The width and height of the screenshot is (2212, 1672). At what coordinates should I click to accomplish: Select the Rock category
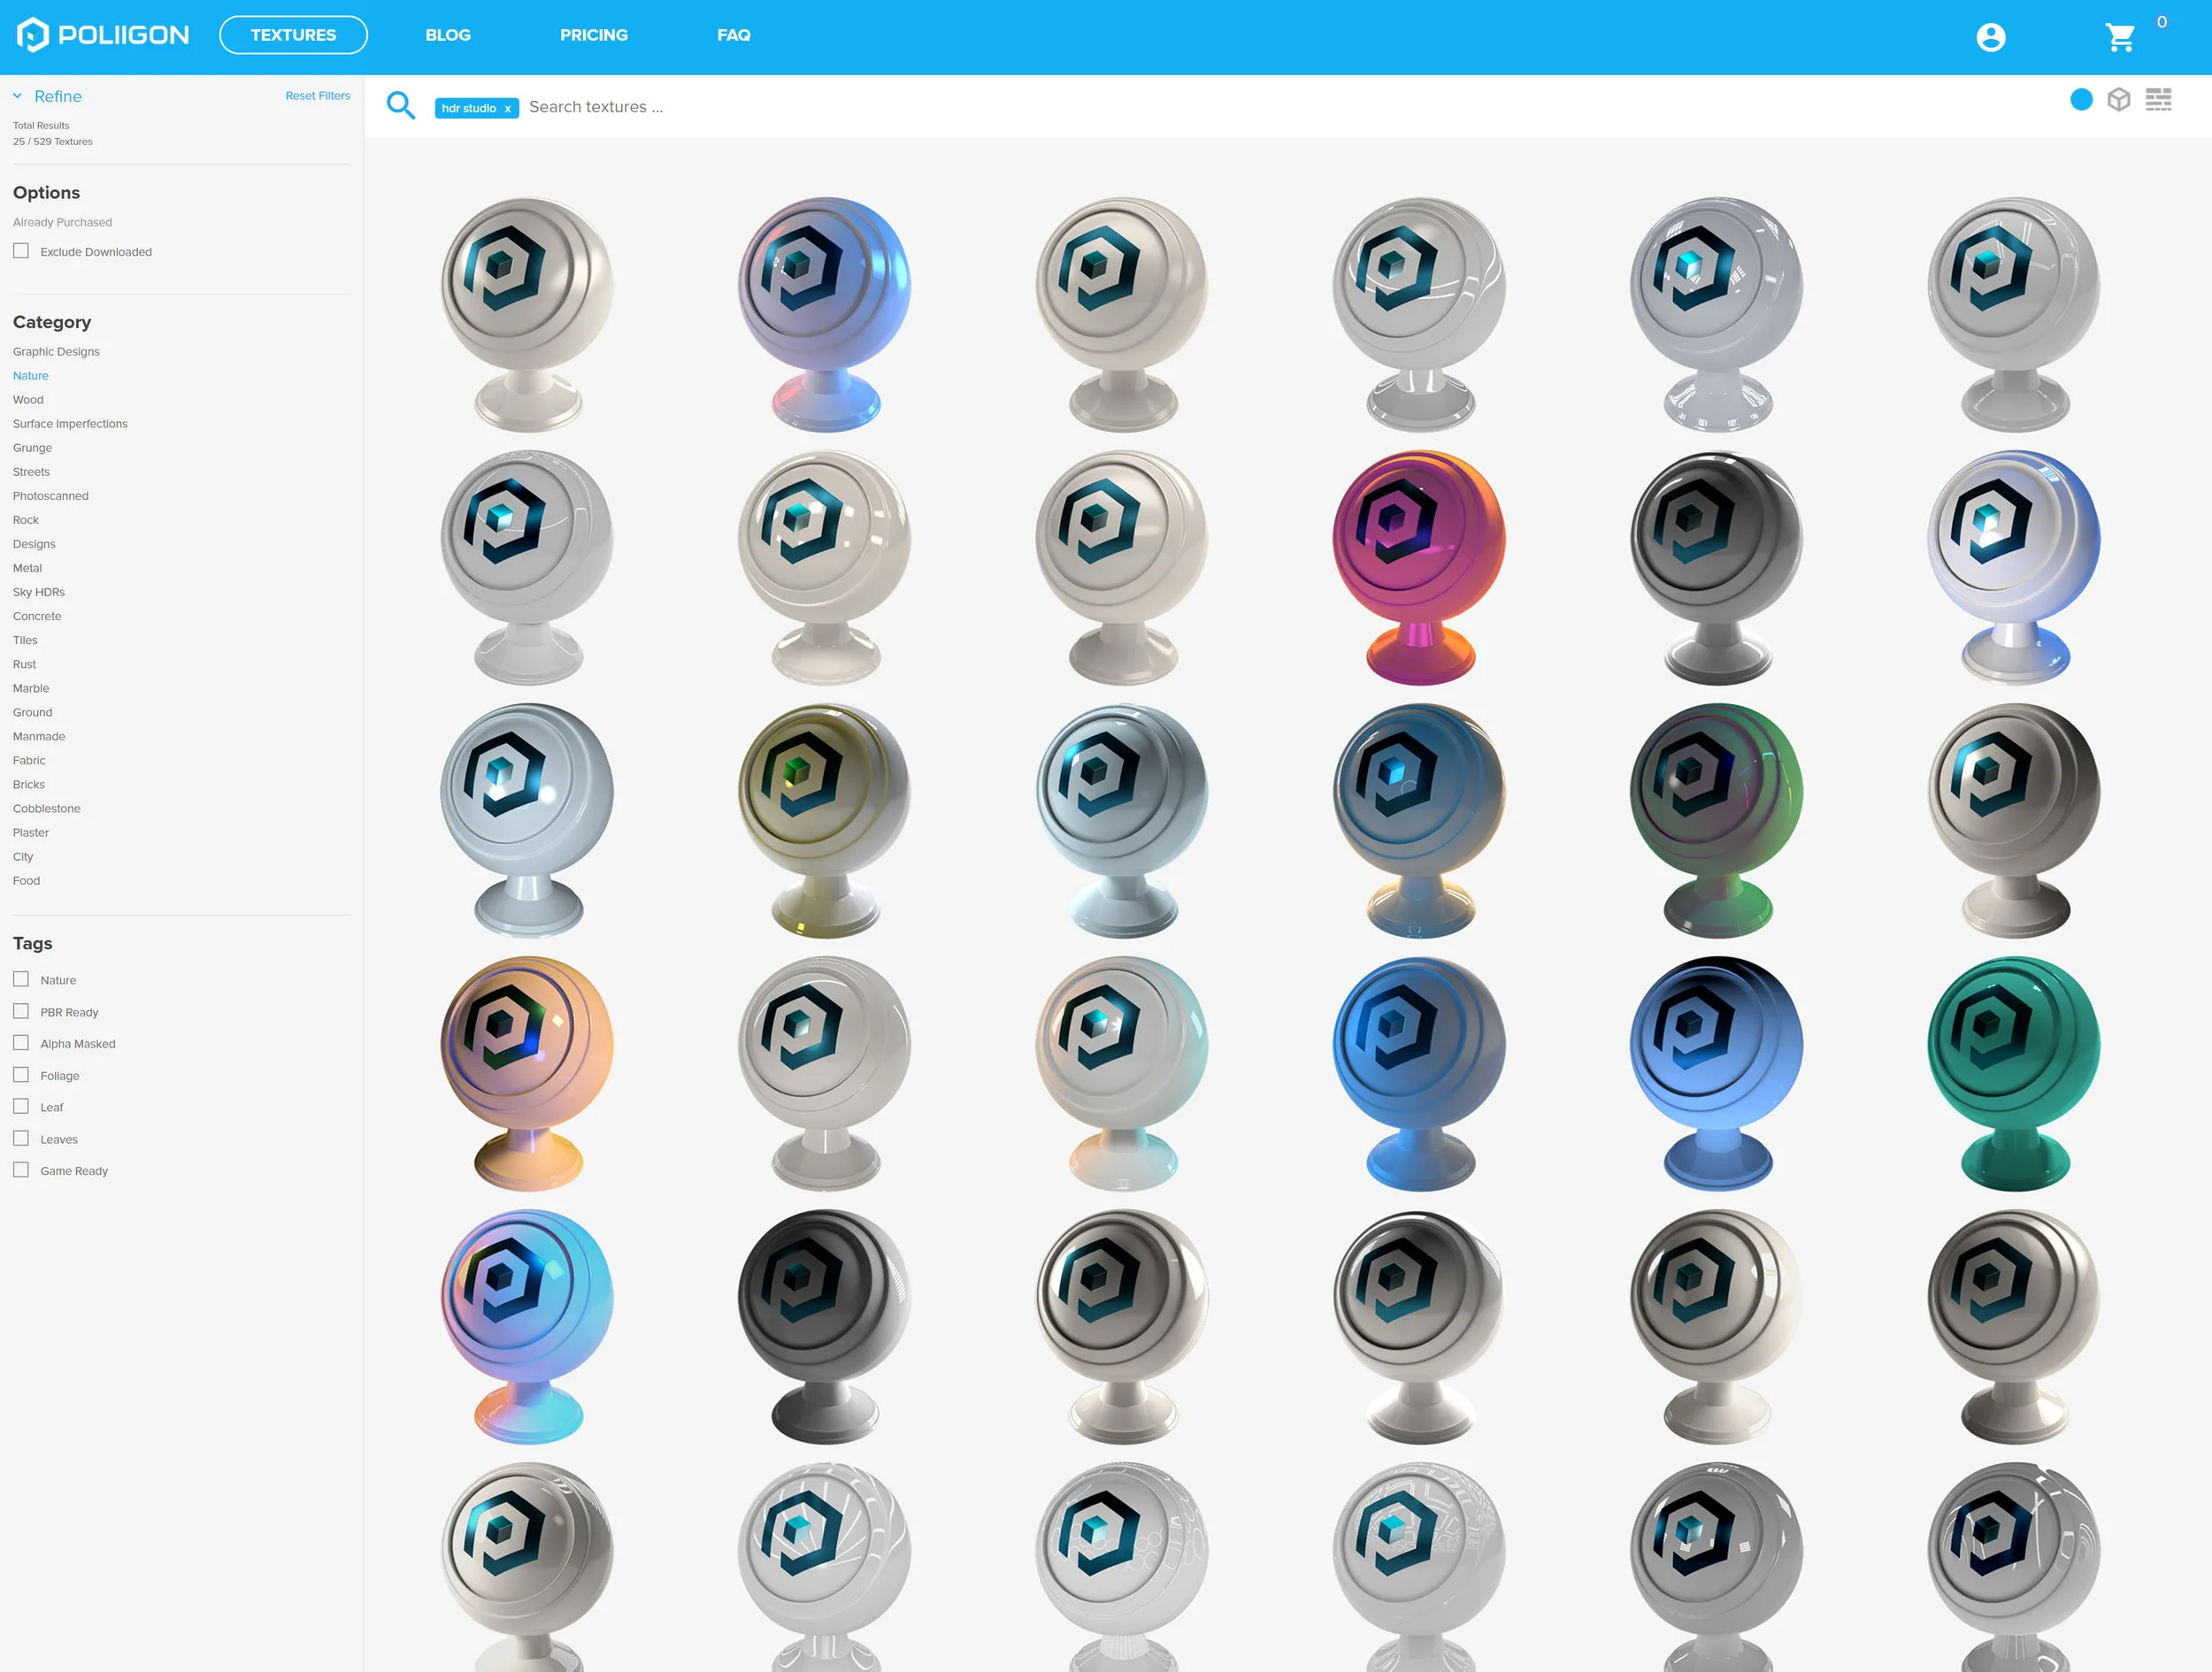point(26,520)
